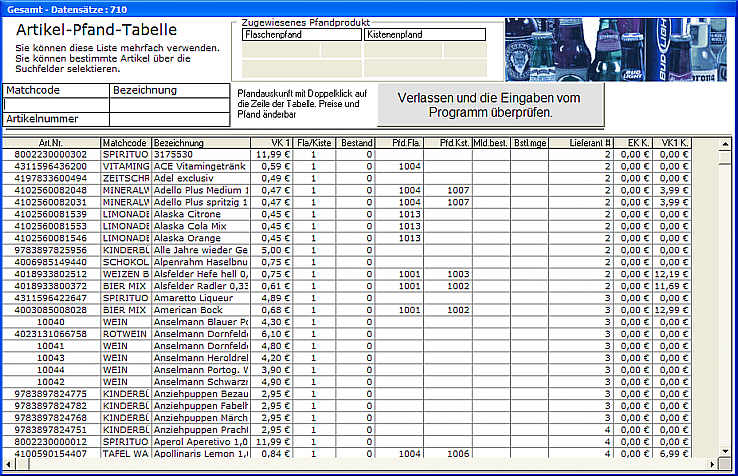The height and width of the screenshot is (476, 738).
Task: Select the ACE Vitamingetränk row description
Action: [x=201, y=166]
